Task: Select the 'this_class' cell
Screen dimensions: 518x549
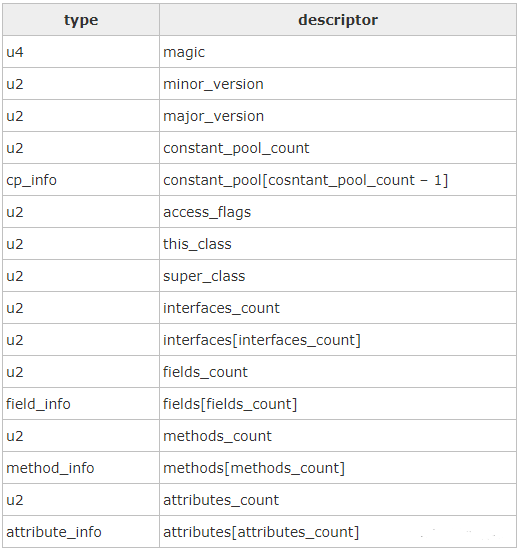Action: [338, 244]
